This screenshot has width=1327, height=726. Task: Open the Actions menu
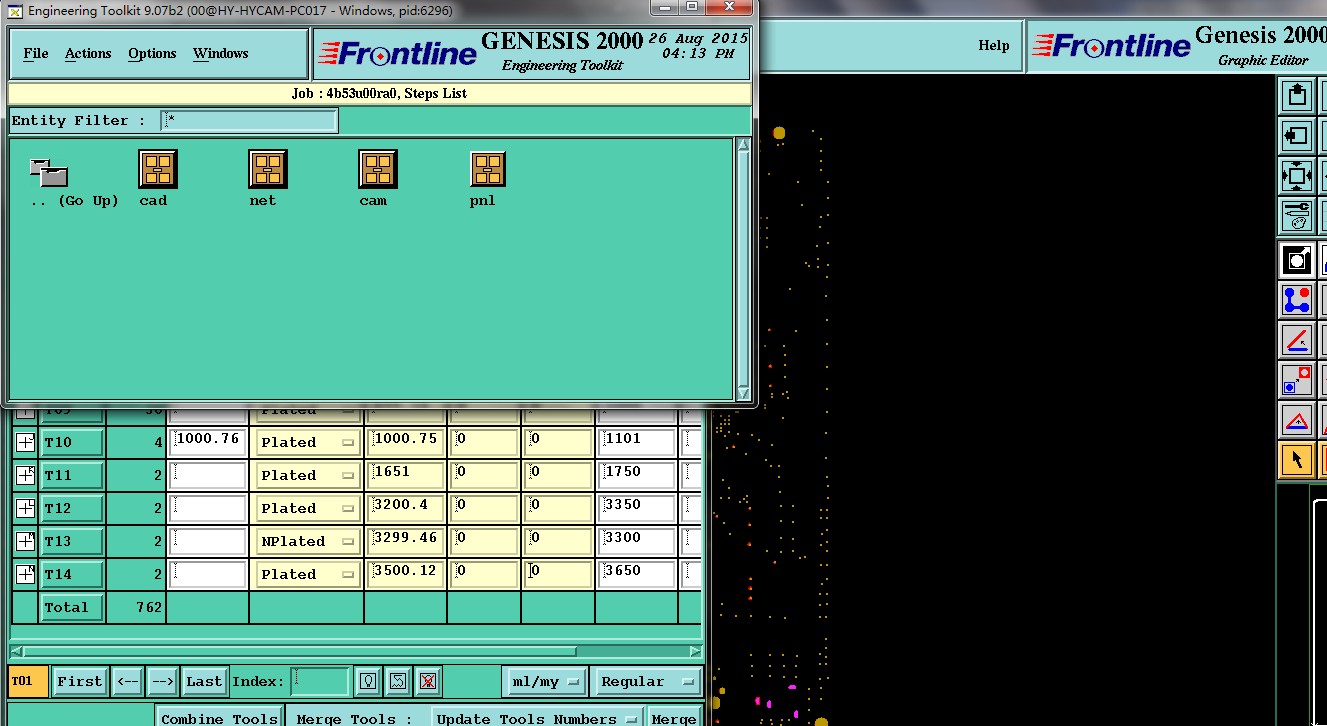click(x=88, y=53)
